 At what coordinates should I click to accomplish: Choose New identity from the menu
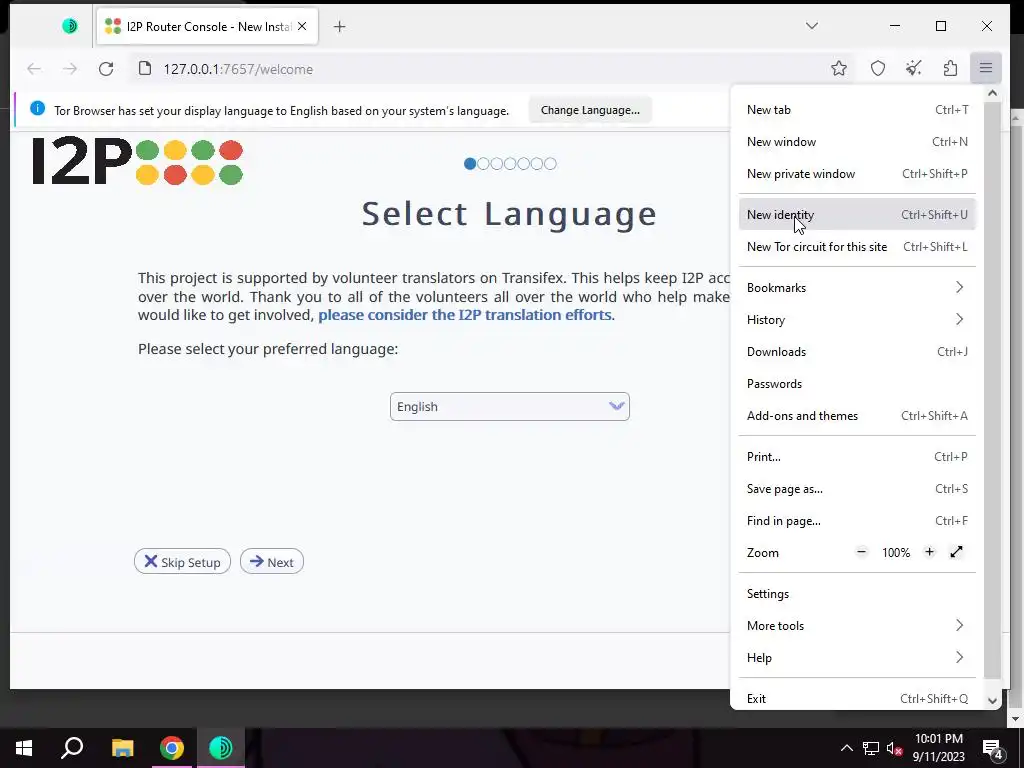(857, 215)
